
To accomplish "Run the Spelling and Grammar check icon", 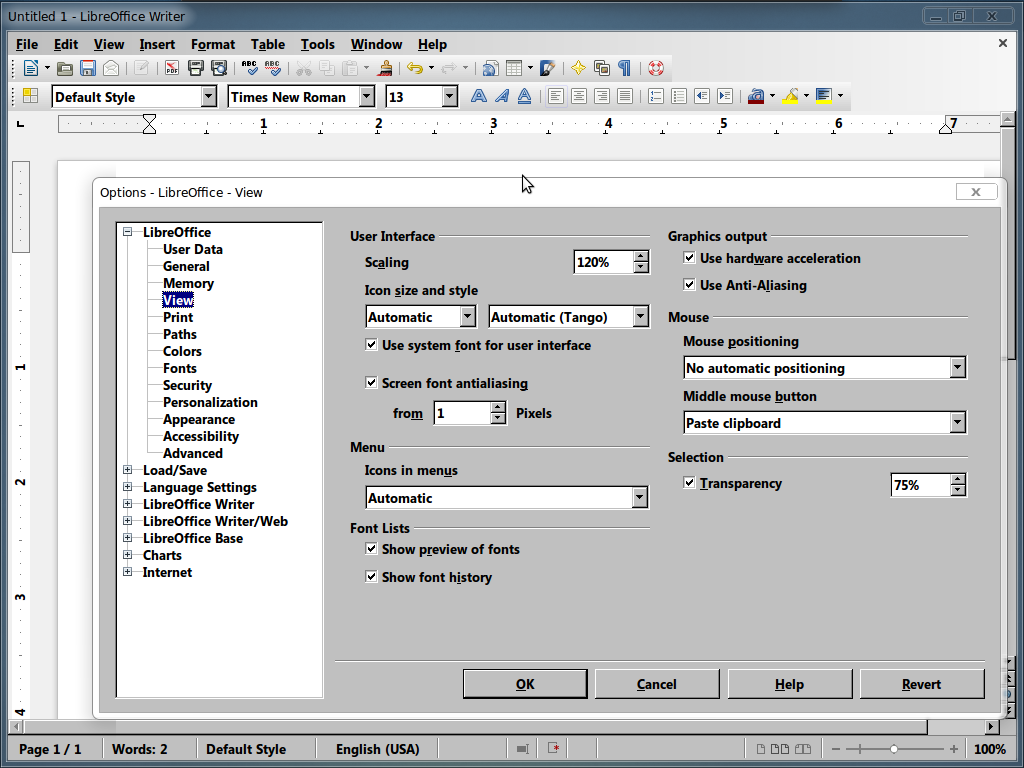I will pos(249,68).
